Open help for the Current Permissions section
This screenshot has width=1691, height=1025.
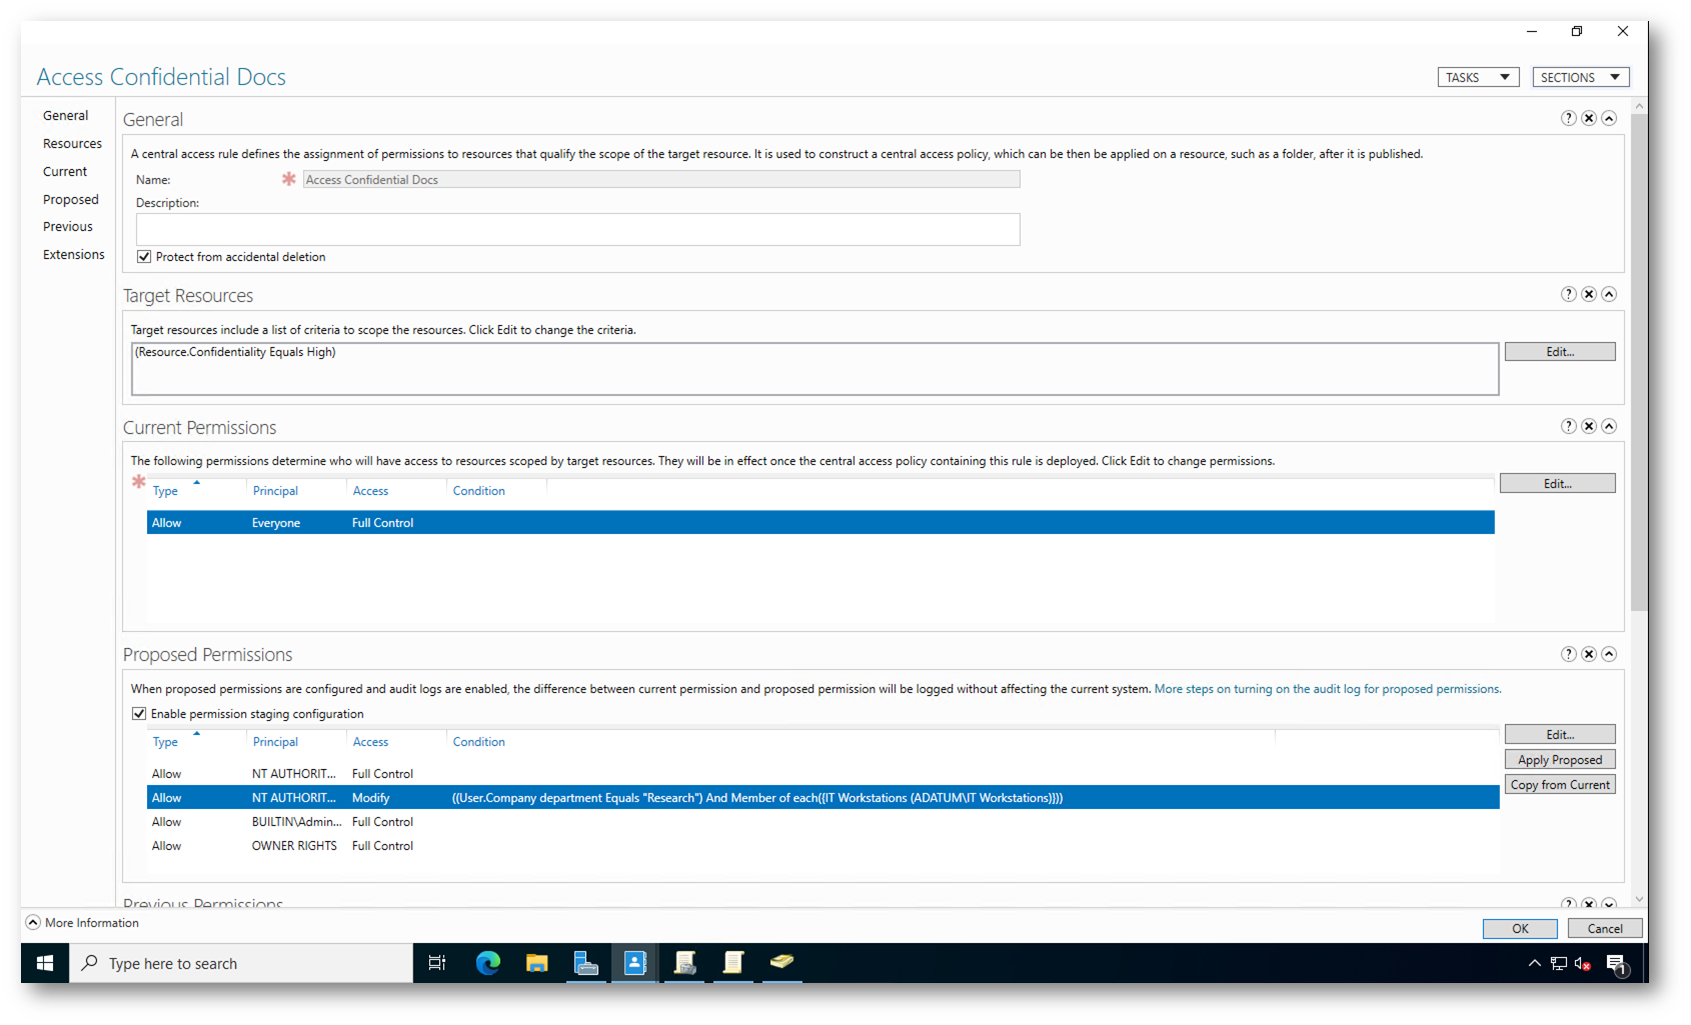tap(1568, 426)
